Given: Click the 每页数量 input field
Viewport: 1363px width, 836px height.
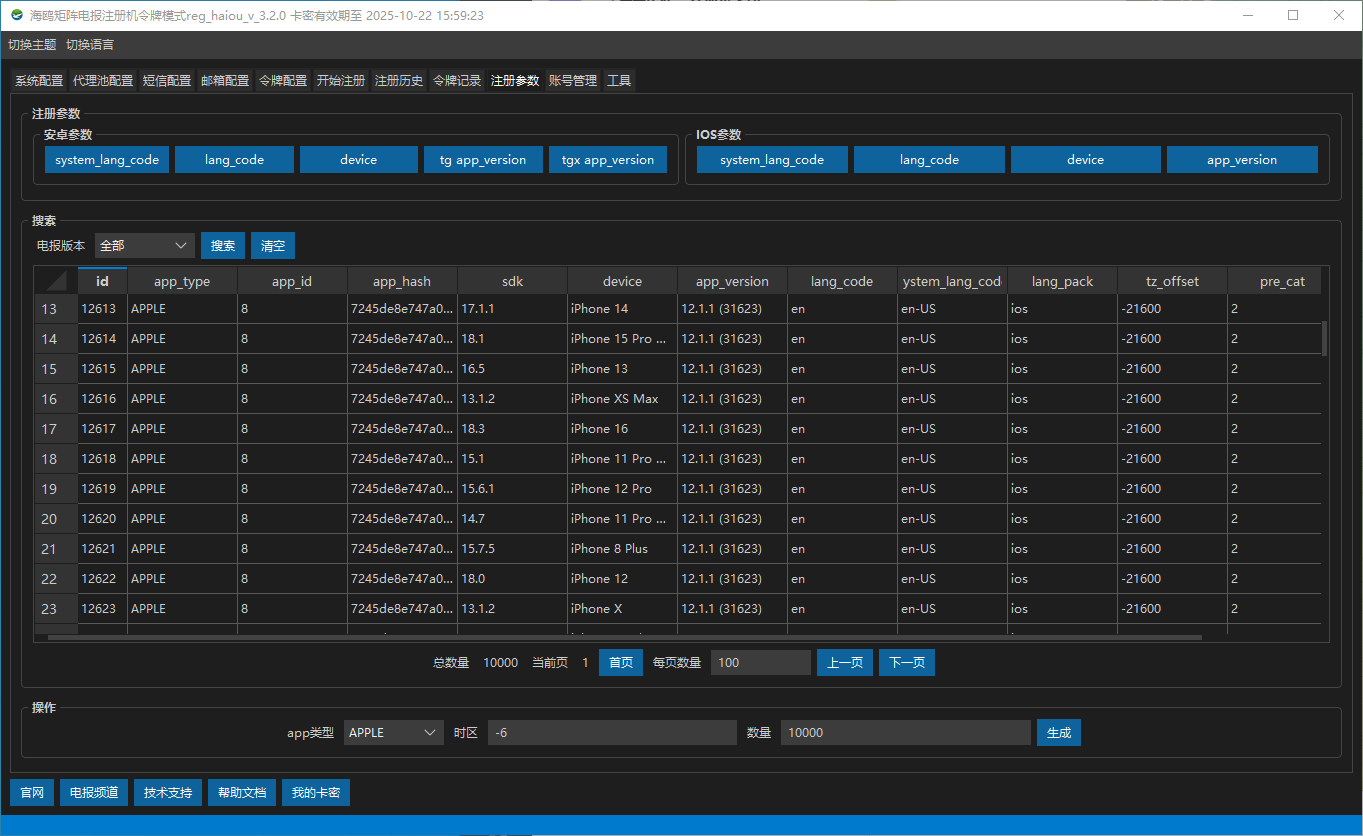Looking at the screenshot, I should tap(760, 662).
